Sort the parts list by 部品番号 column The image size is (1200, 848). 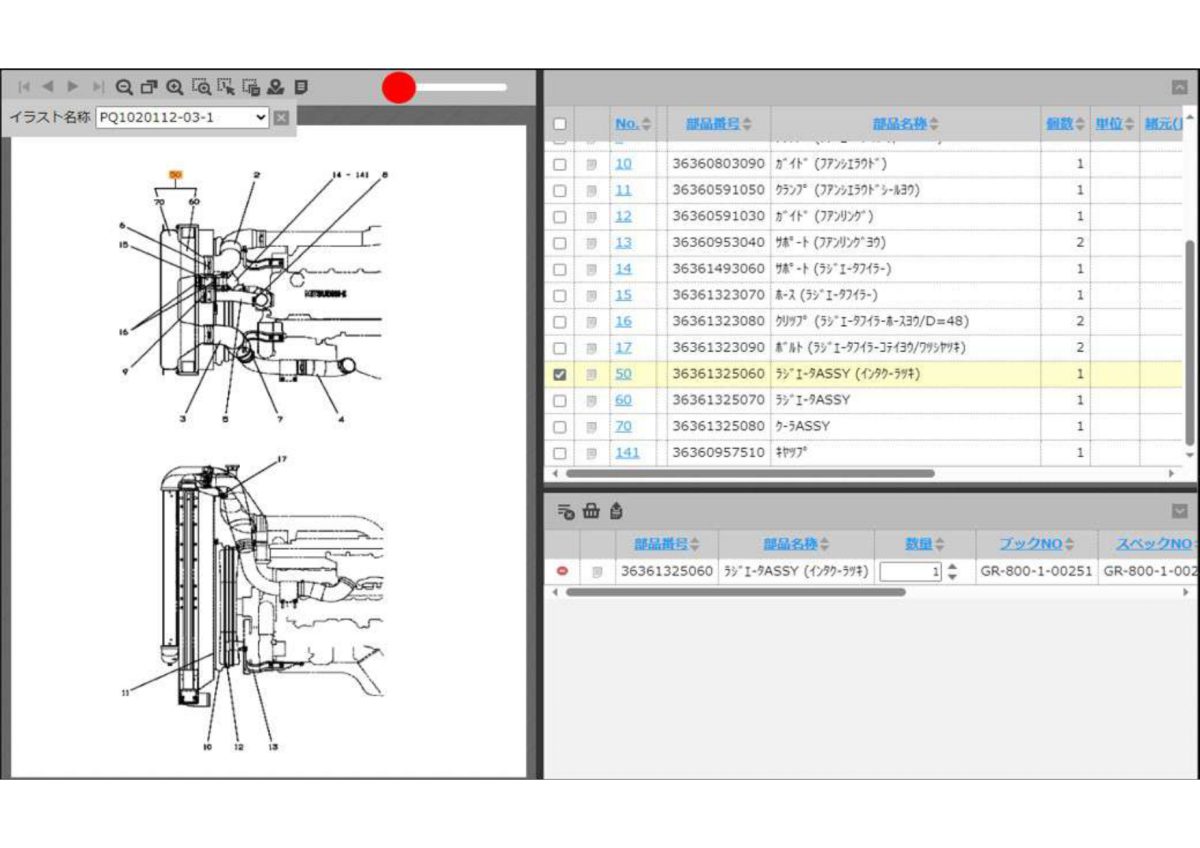(x=719, y=124)
